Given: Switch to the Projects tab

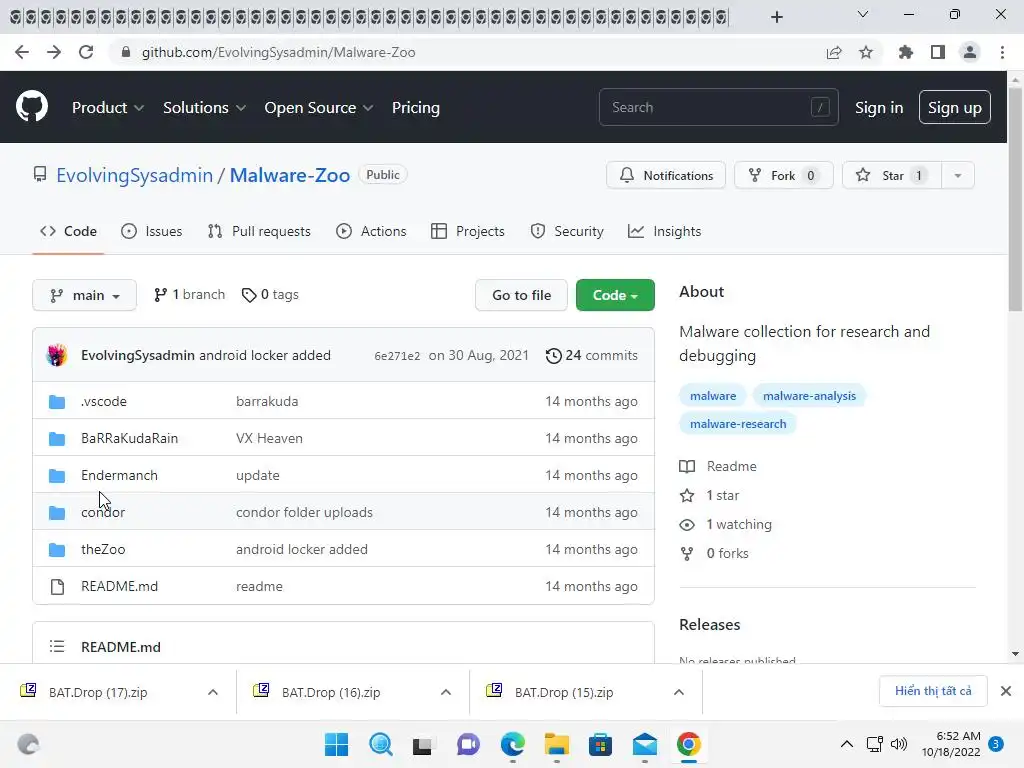Looking at the screenshot, I should coord(468,231).
